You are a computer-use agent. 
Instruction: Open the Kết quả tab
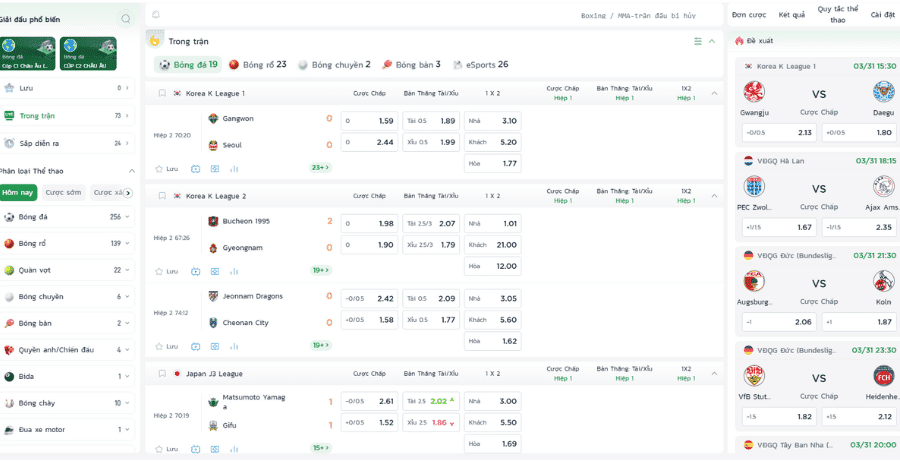tap(792, 15)
